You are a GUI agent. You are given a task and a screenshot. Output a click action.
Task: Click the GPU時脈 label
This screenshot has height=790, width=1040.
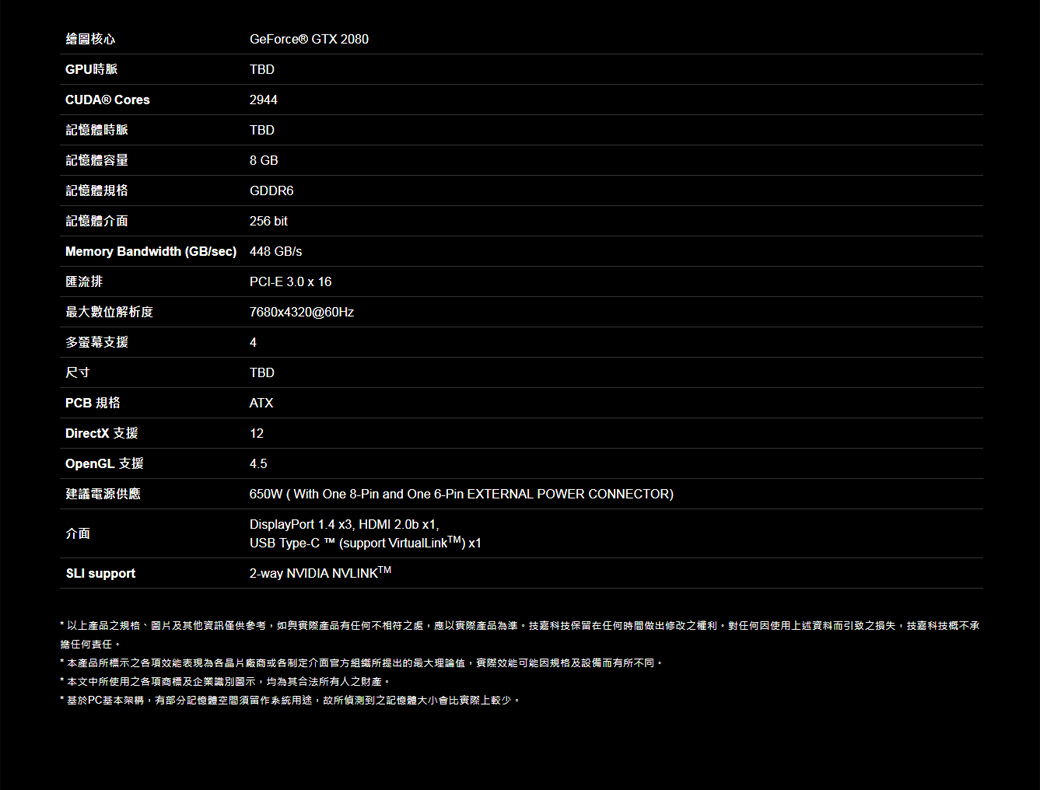click(x=91, y=70)
